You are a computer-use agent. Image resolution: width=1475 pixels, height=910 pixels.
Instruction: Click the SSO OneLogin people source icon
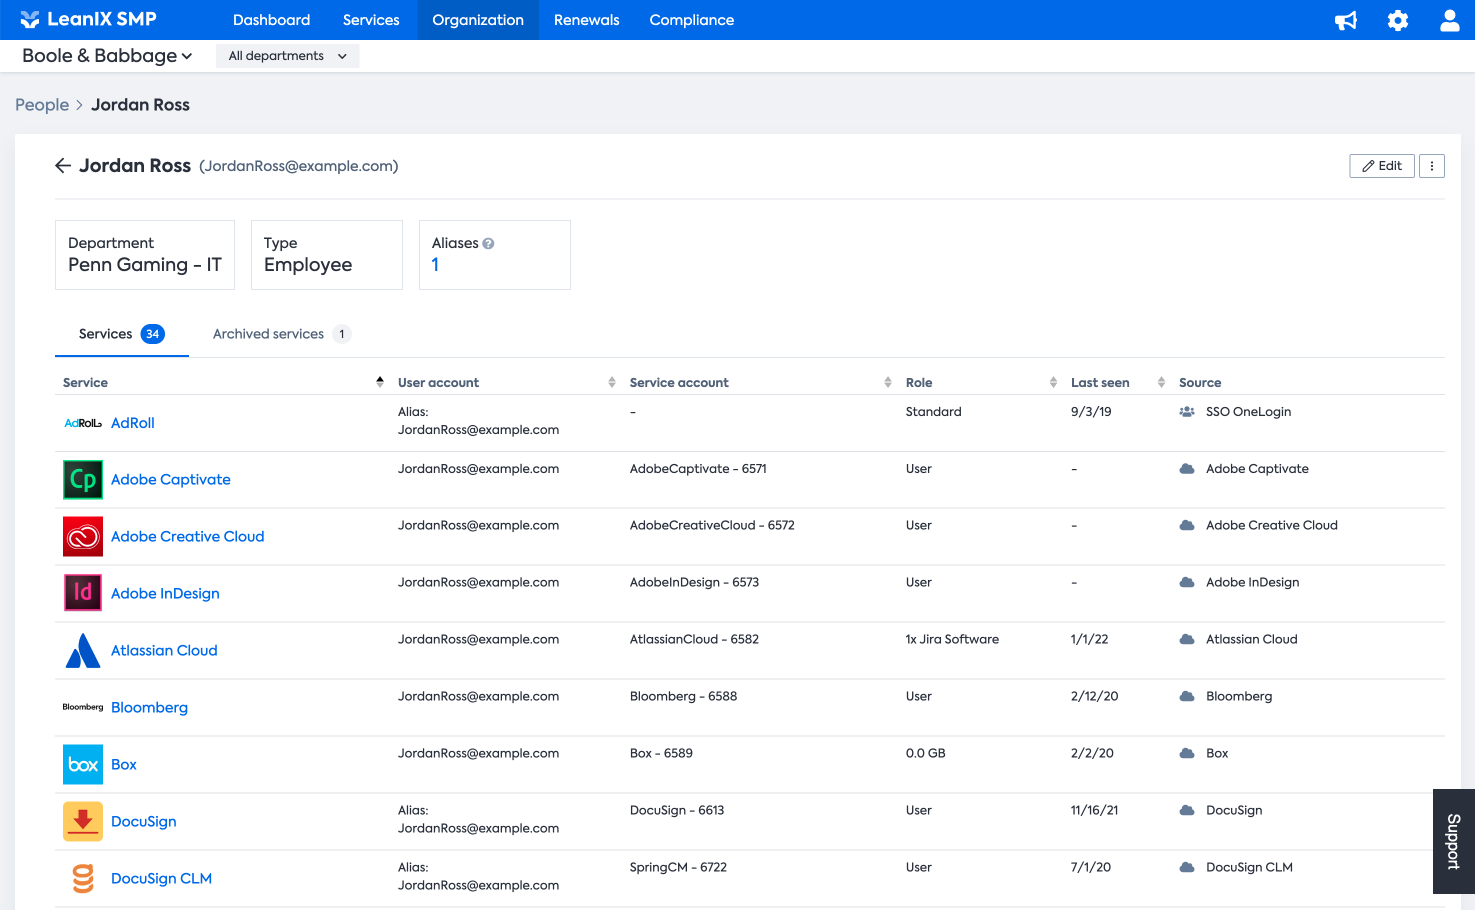pos(1187,412)
